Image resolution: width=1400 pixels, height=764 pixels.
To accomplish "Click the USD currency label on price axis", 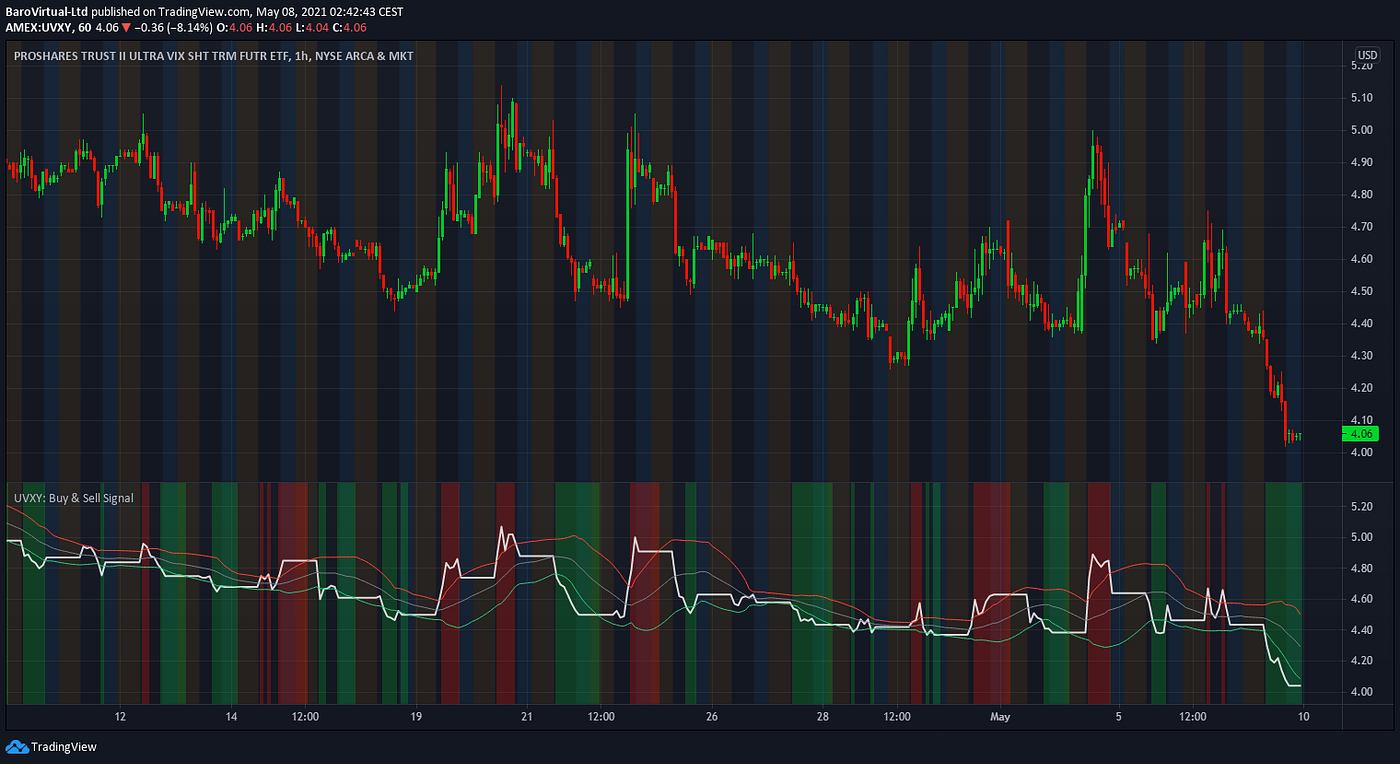I will click(1367, 55).
